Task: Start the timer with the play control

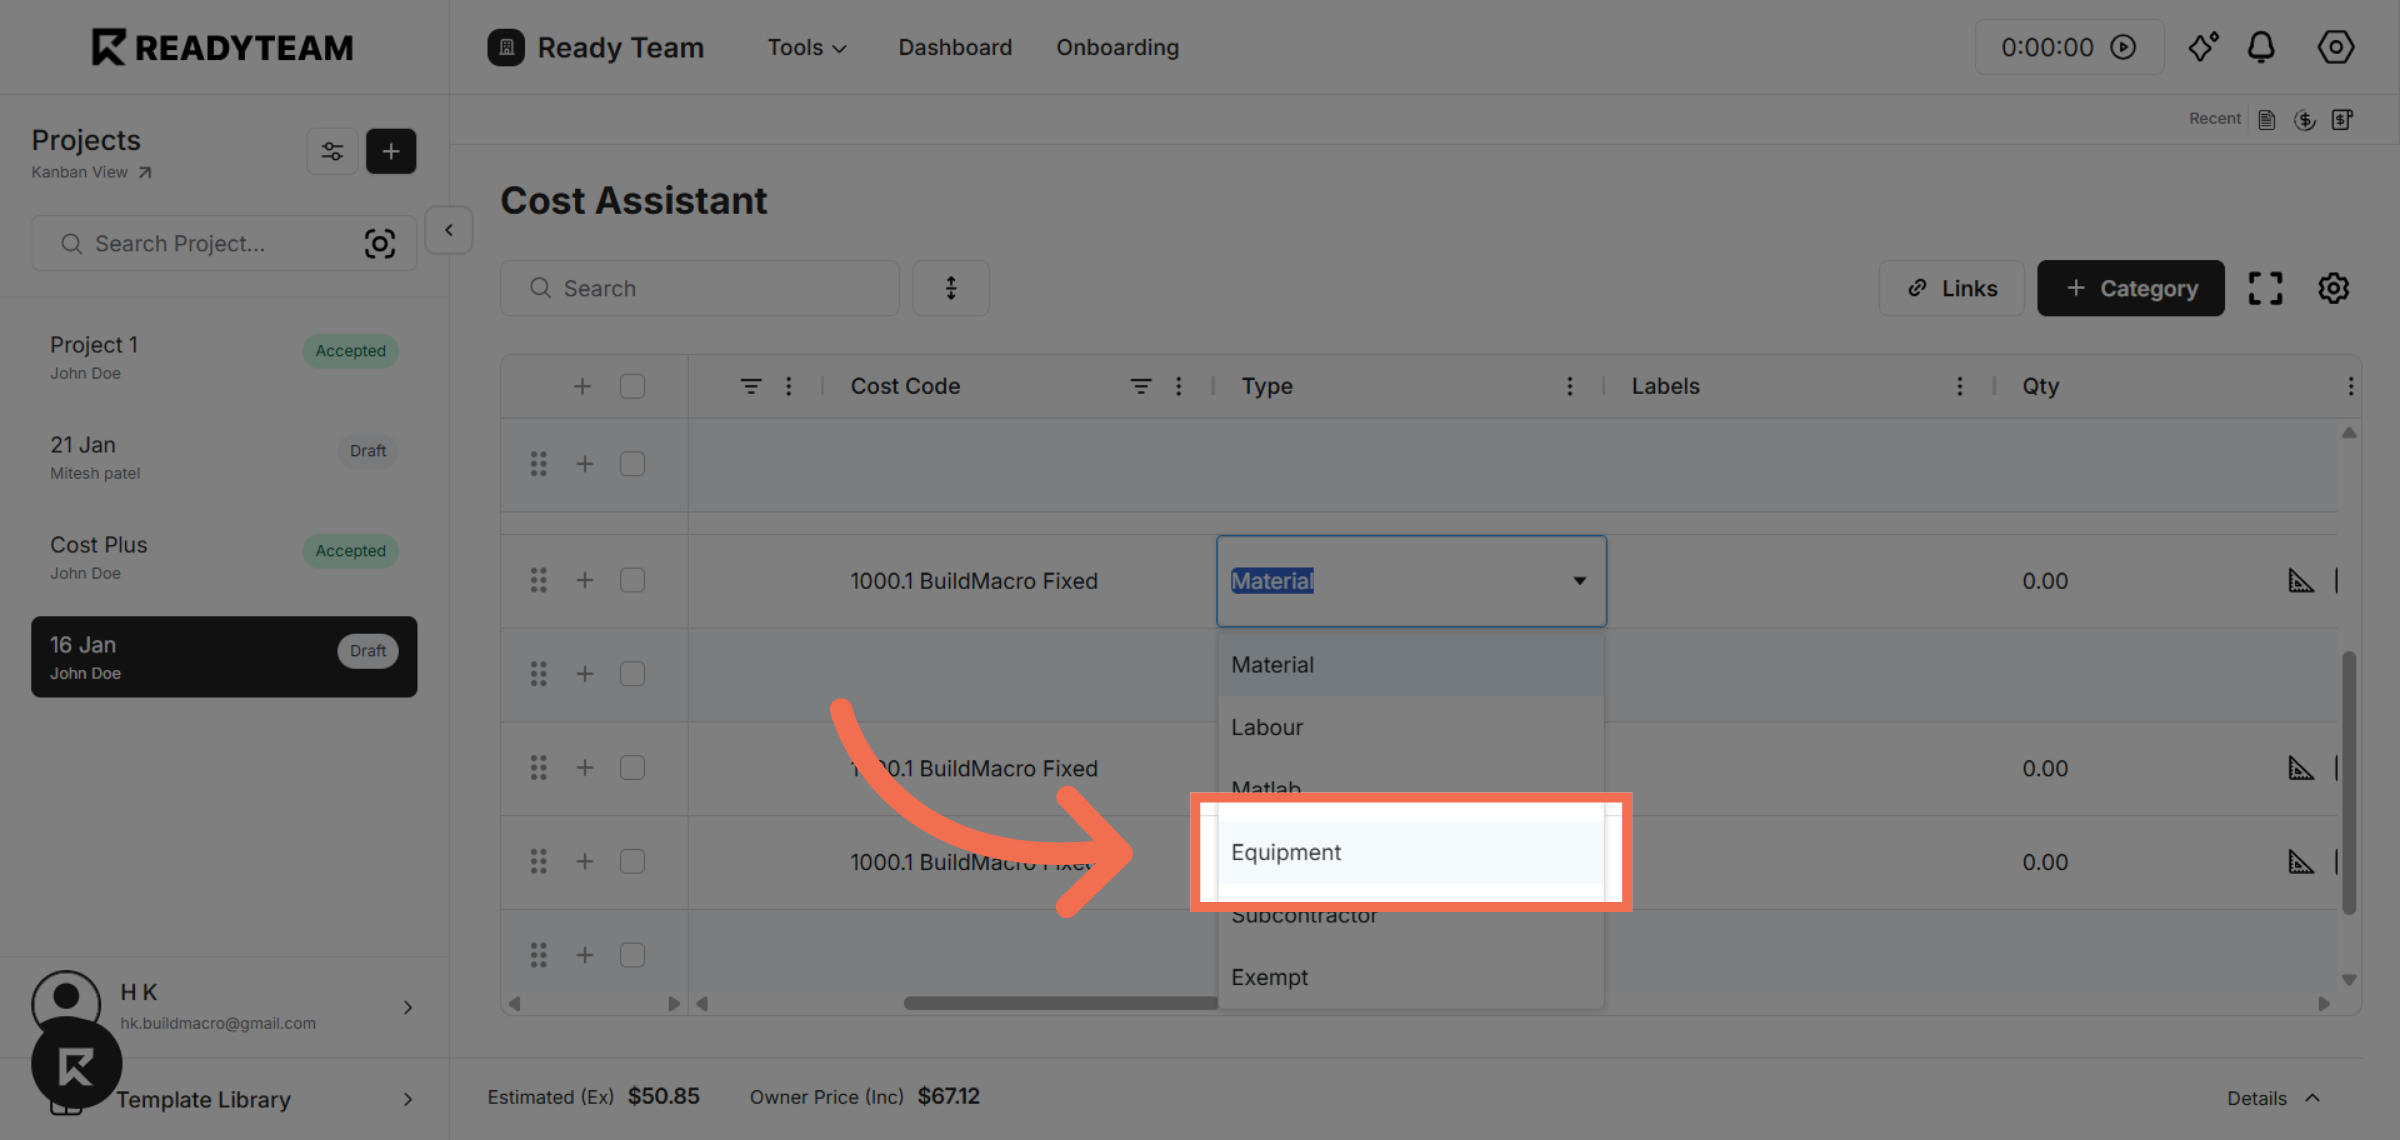Action: 2124,46
